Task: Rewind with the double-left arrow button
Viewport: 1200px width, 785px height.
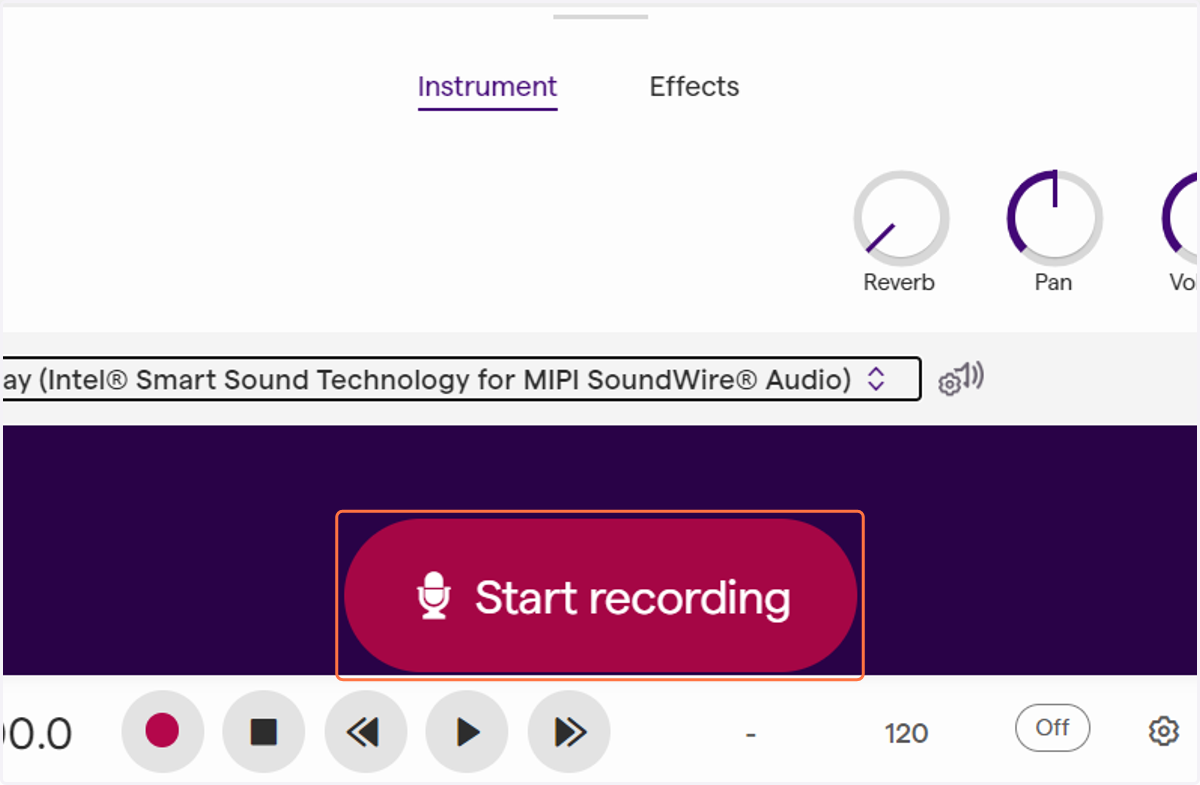Action: [x=365, y=732]
